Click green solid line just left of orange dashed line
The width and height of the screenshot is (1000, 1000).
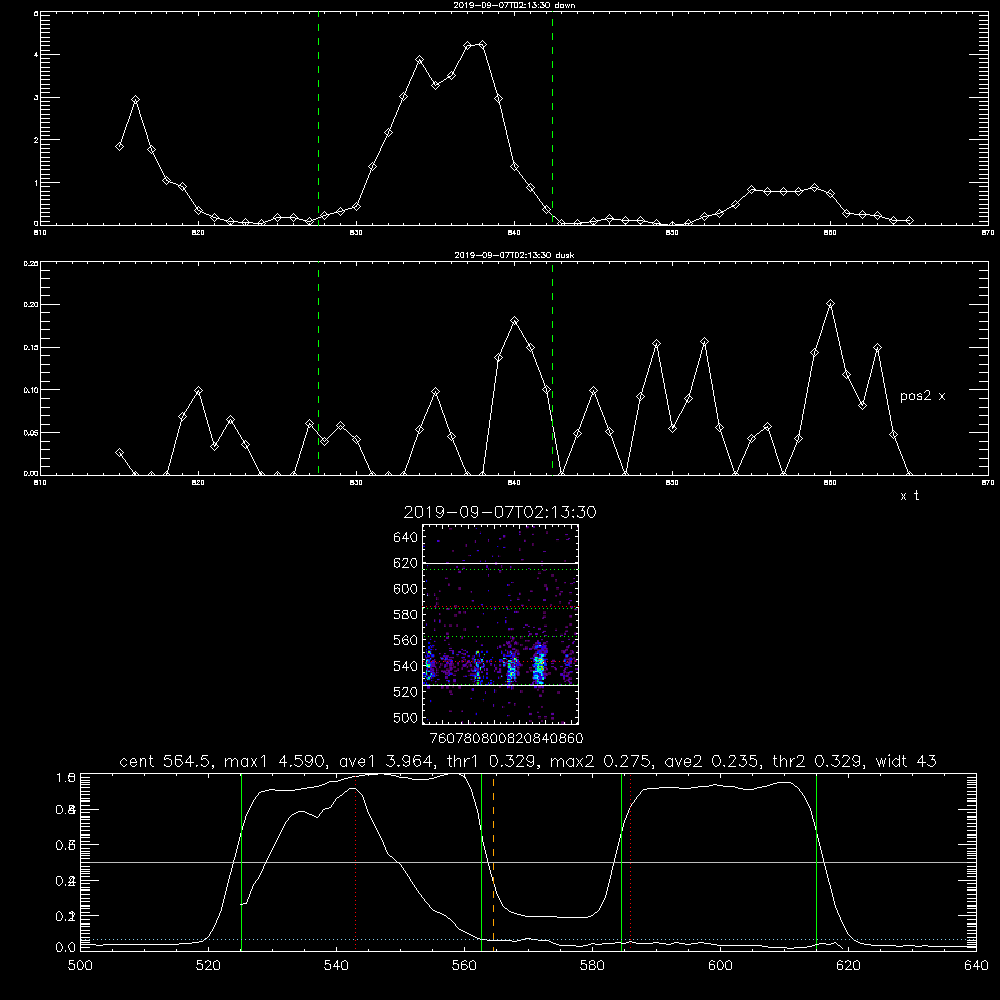coord(482,861)
